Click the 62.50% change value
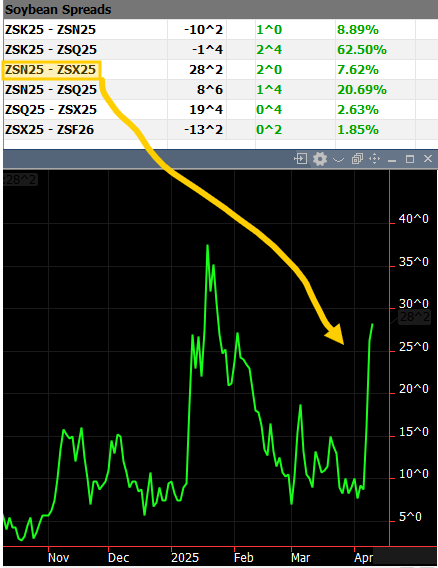Screen dimensions: 438x568 click(x=362, y=50)
